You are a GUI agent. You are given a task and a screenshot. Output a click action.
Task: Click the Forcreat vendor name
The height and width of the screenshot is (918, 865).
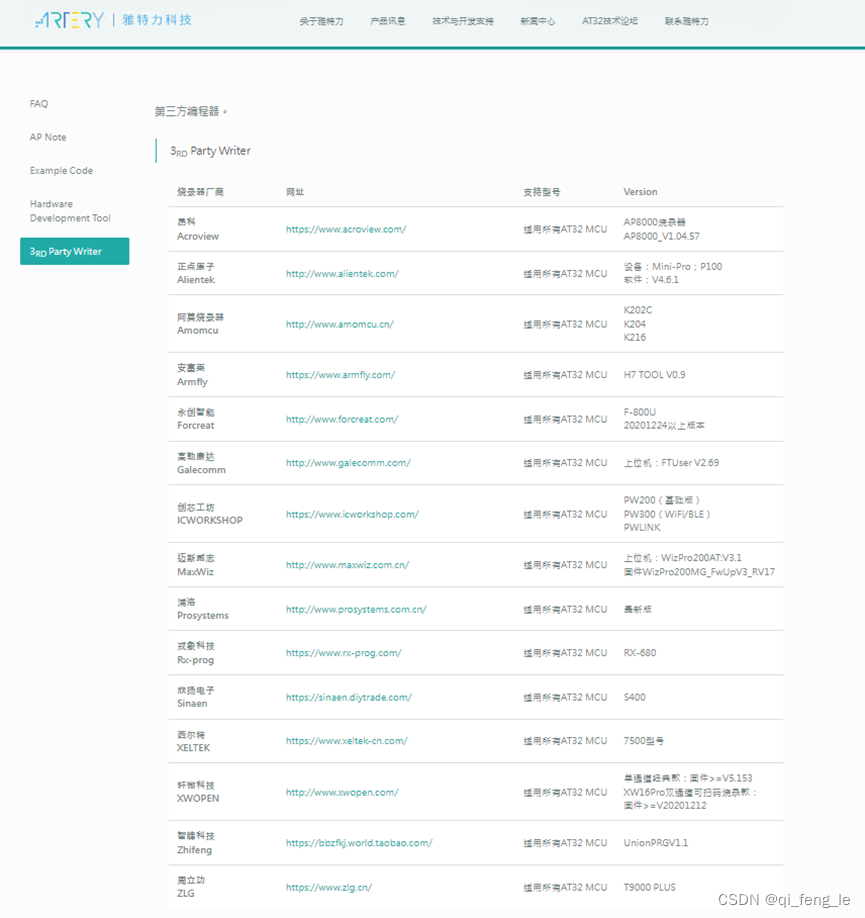[x=196, y=426]
